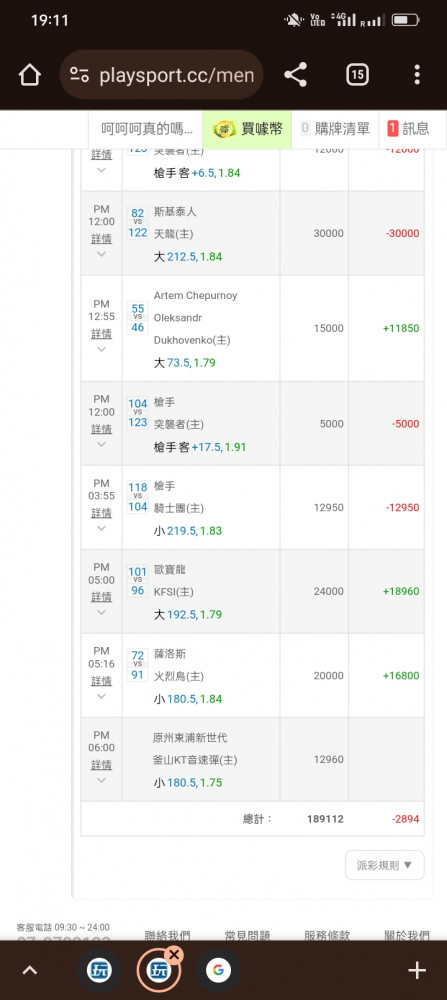Expand the 派彩規則 dropdown
This screenshot has width=447, height=1000.
(x=385, y=865)
